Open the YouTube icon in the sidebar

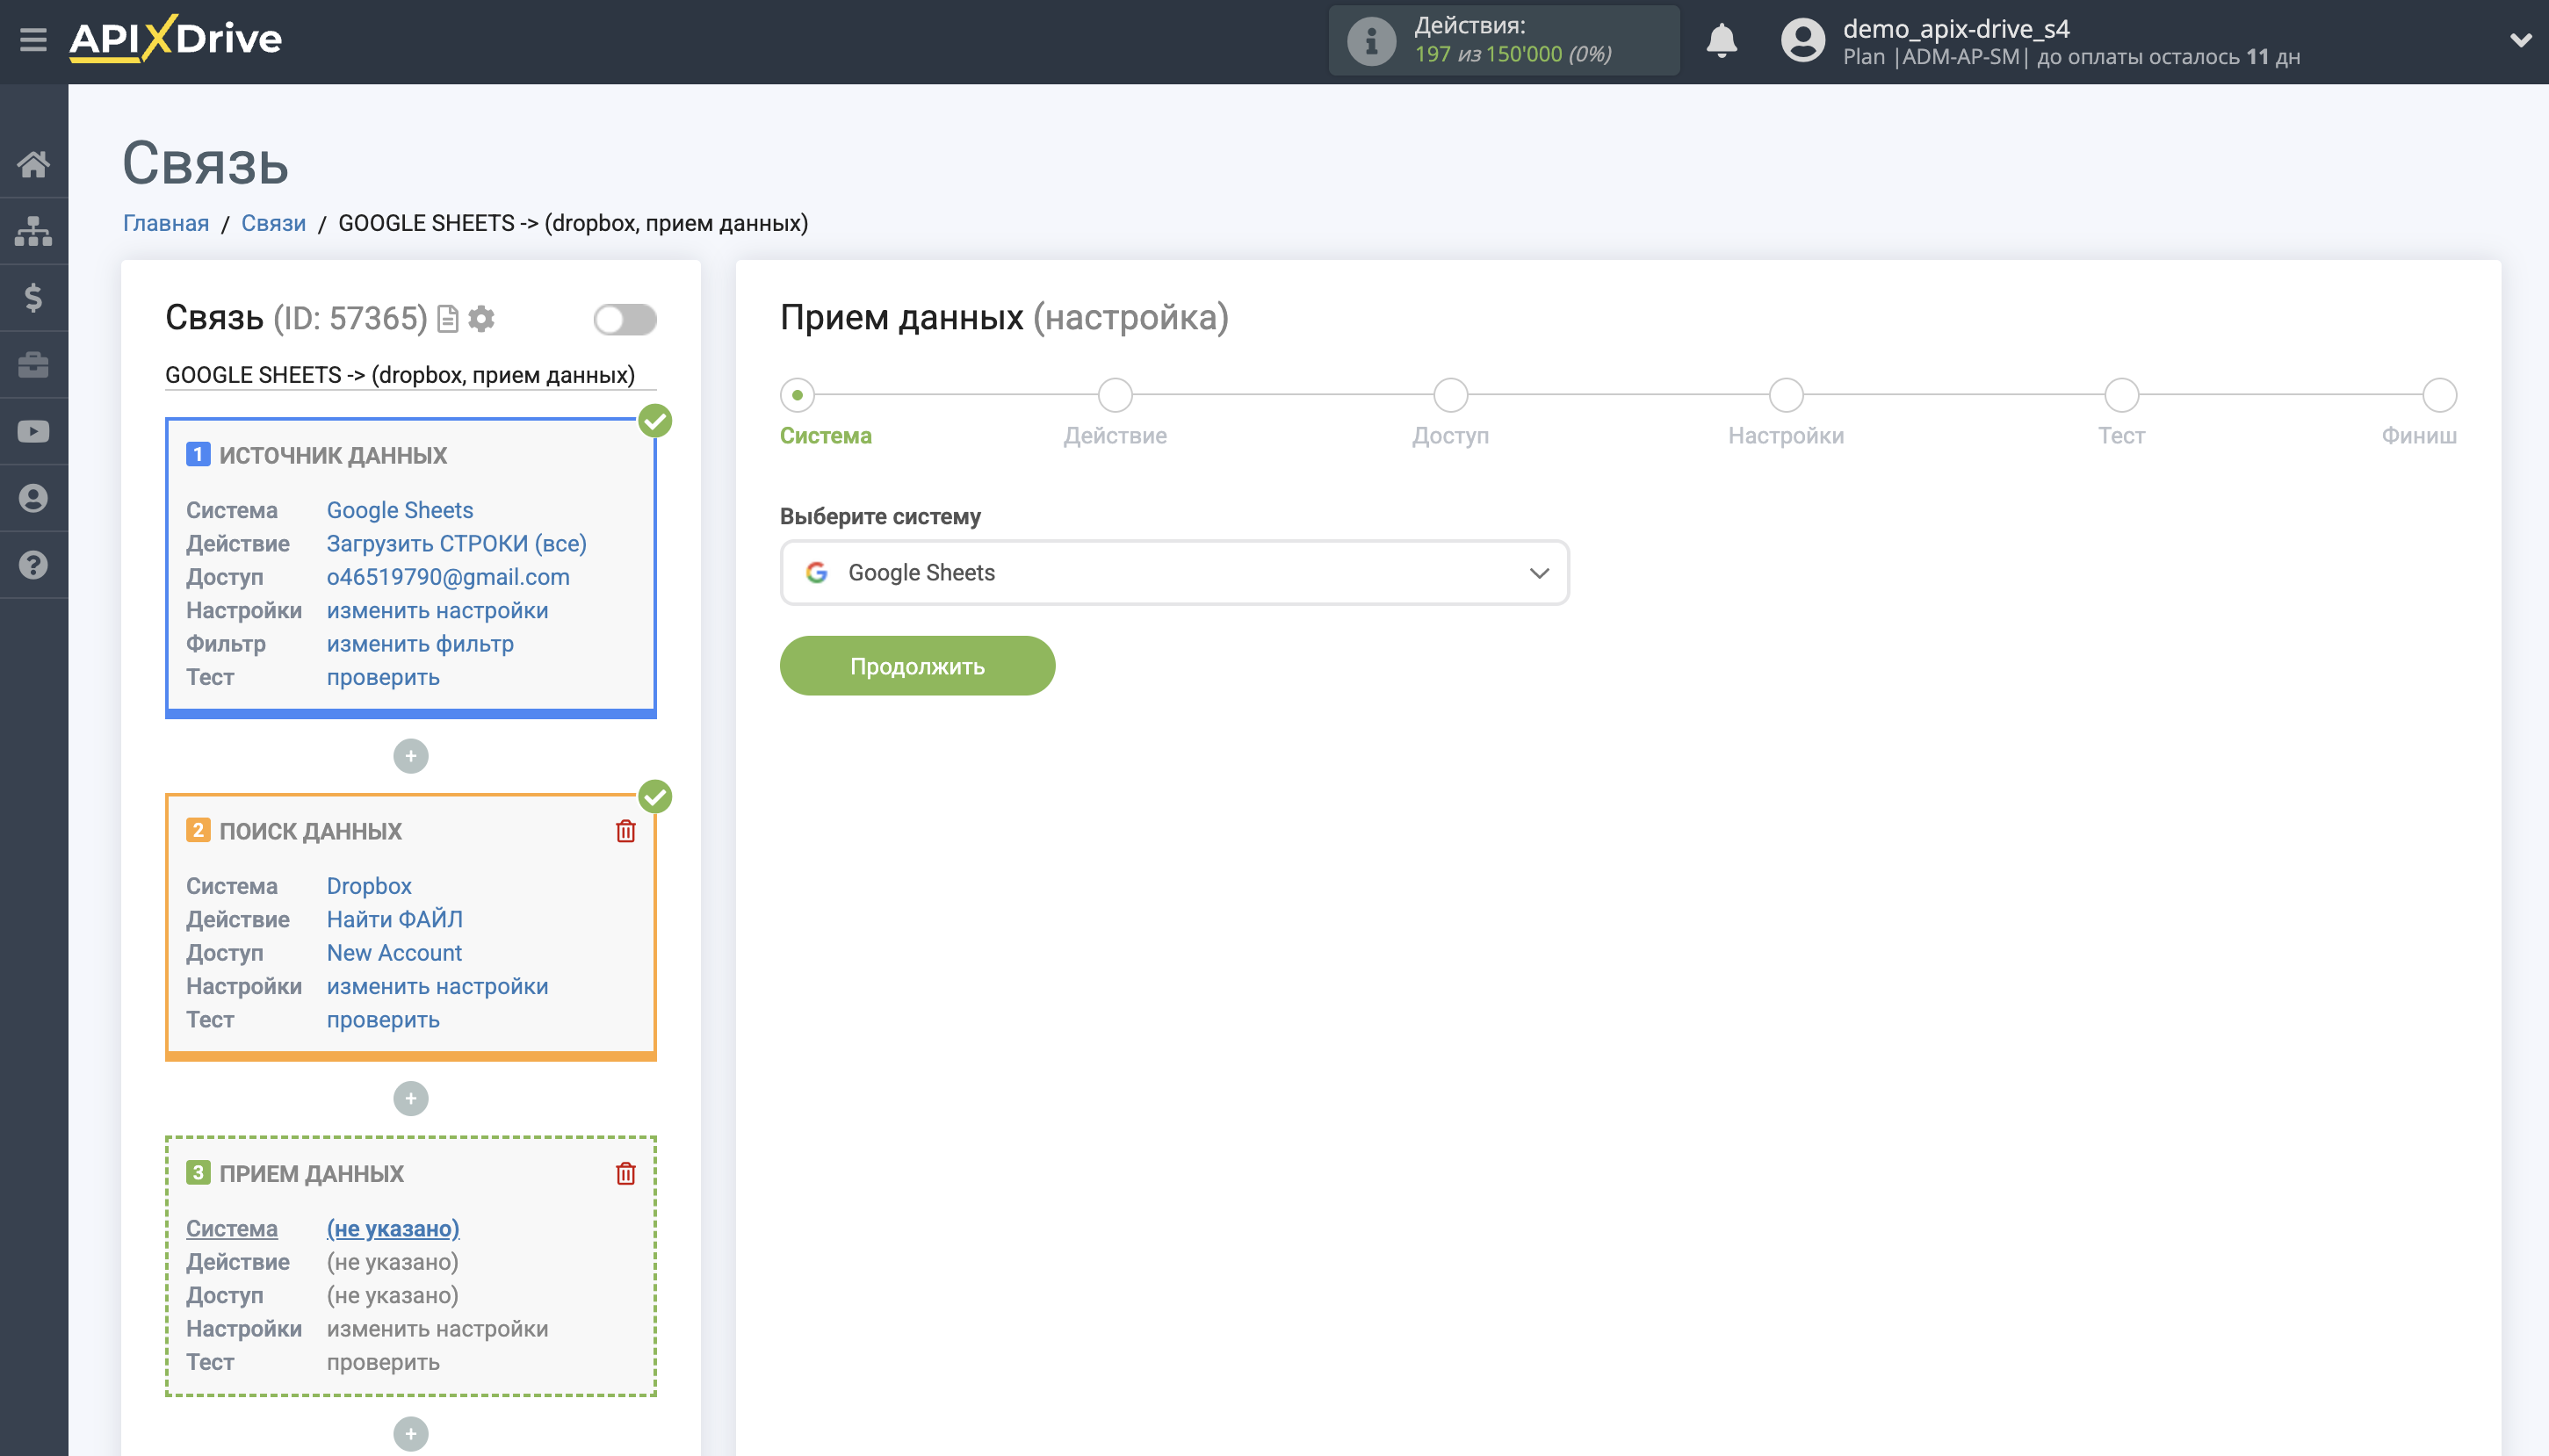pyautogui.click(x=33, y=430)
